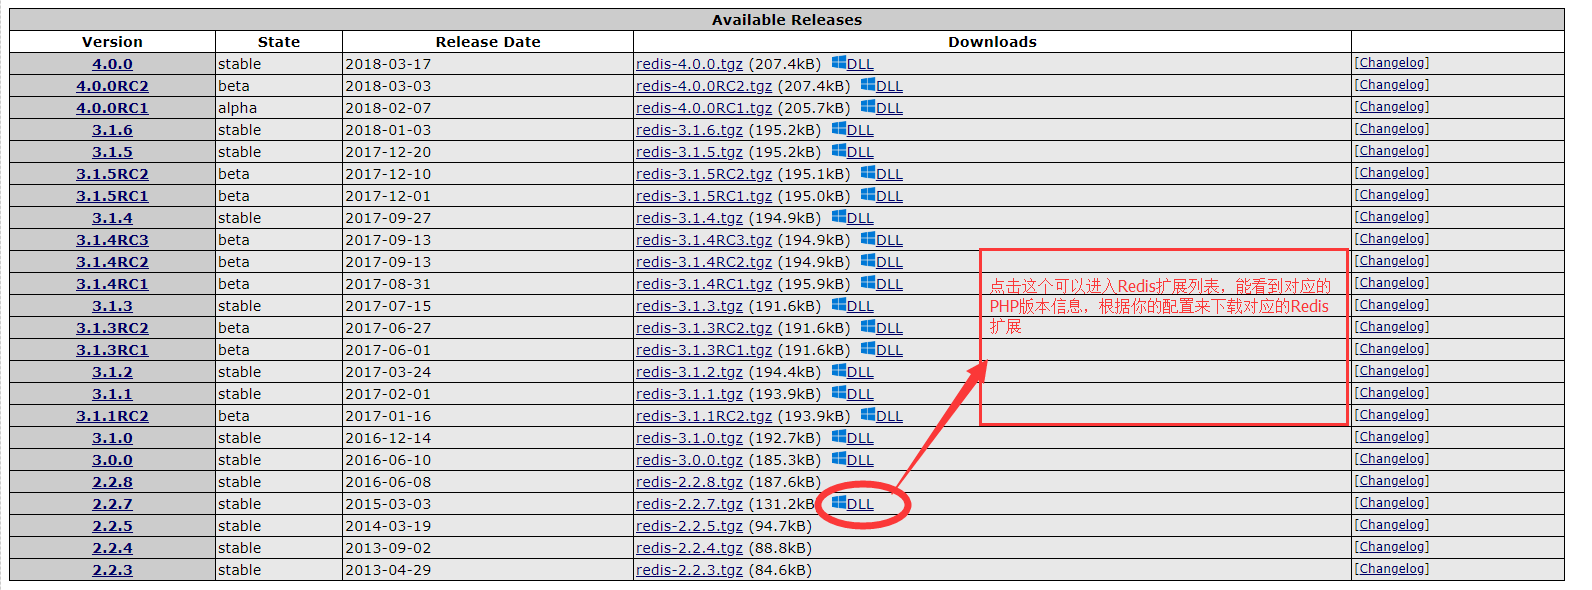
Task: Click the Windows DLL icon for redis-4.0.0
Action: [x=839, y=63]
